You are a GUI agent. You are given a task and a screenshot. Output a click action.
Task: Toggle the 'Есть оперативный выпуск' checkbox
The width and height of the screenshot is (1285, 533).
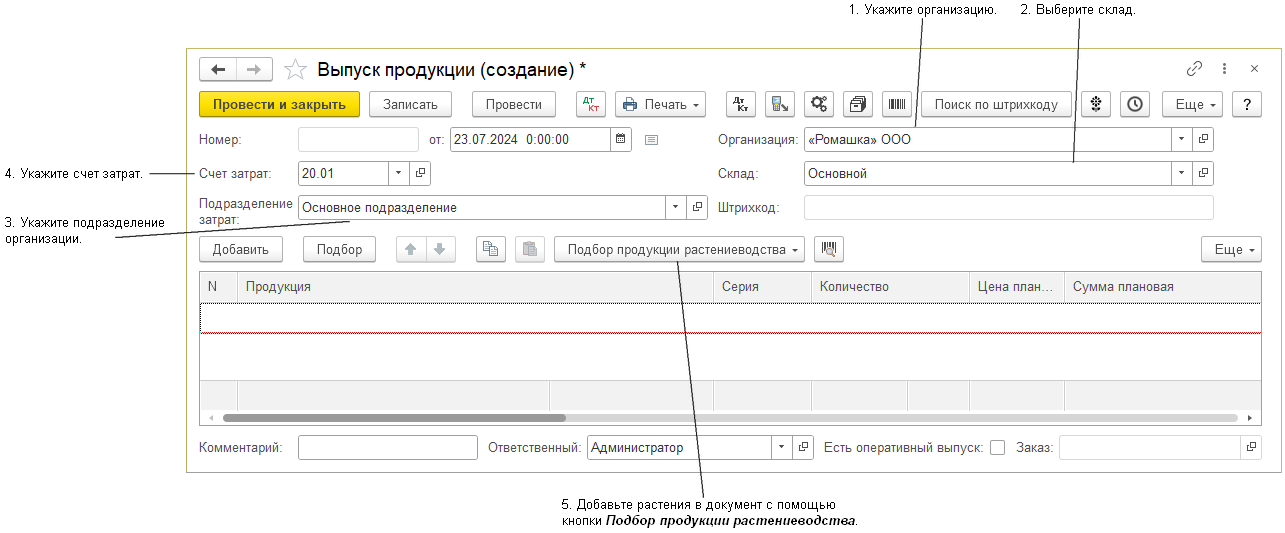(x=997, y=448)
